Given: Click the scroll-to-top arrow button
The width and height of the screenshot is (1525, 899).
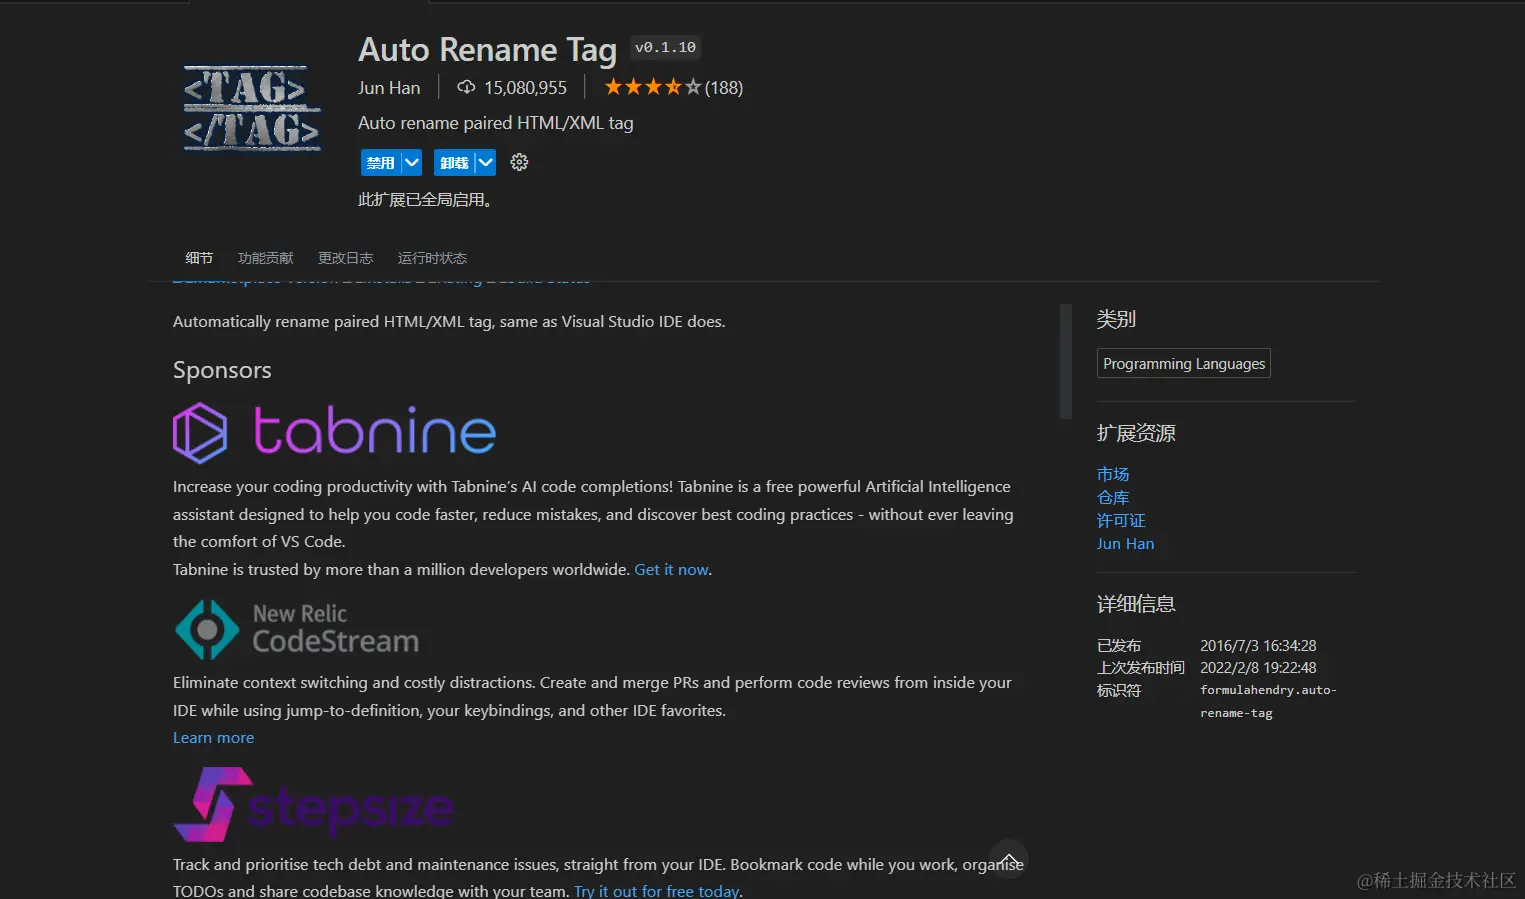Looking at the screenshot, I should coord(1008,859).
